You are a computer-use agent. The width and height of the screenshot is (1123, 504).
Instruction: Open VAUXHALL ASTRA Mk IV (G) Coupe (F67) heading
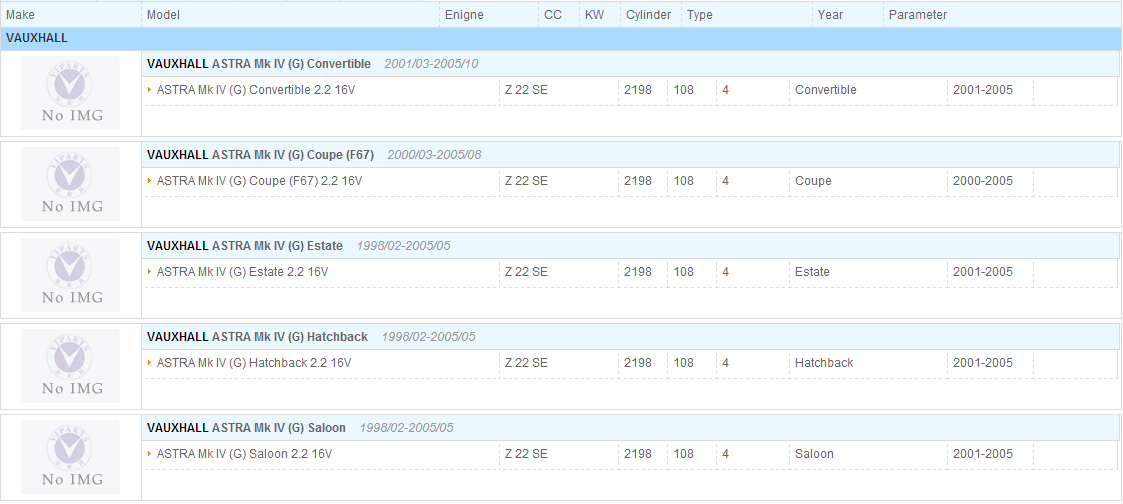[x=260, y=155]
